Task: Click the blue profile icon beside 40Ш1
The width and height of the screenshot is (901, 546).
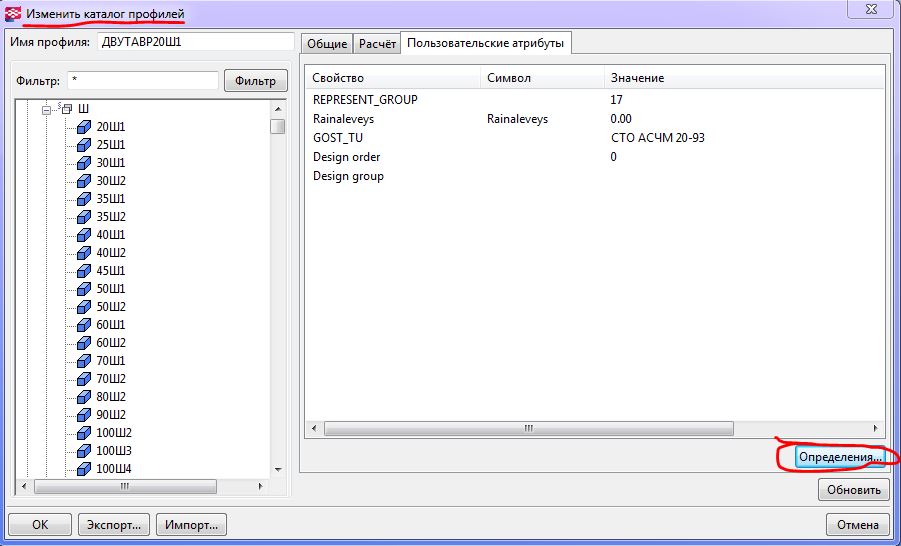Action: coord(84,234)
